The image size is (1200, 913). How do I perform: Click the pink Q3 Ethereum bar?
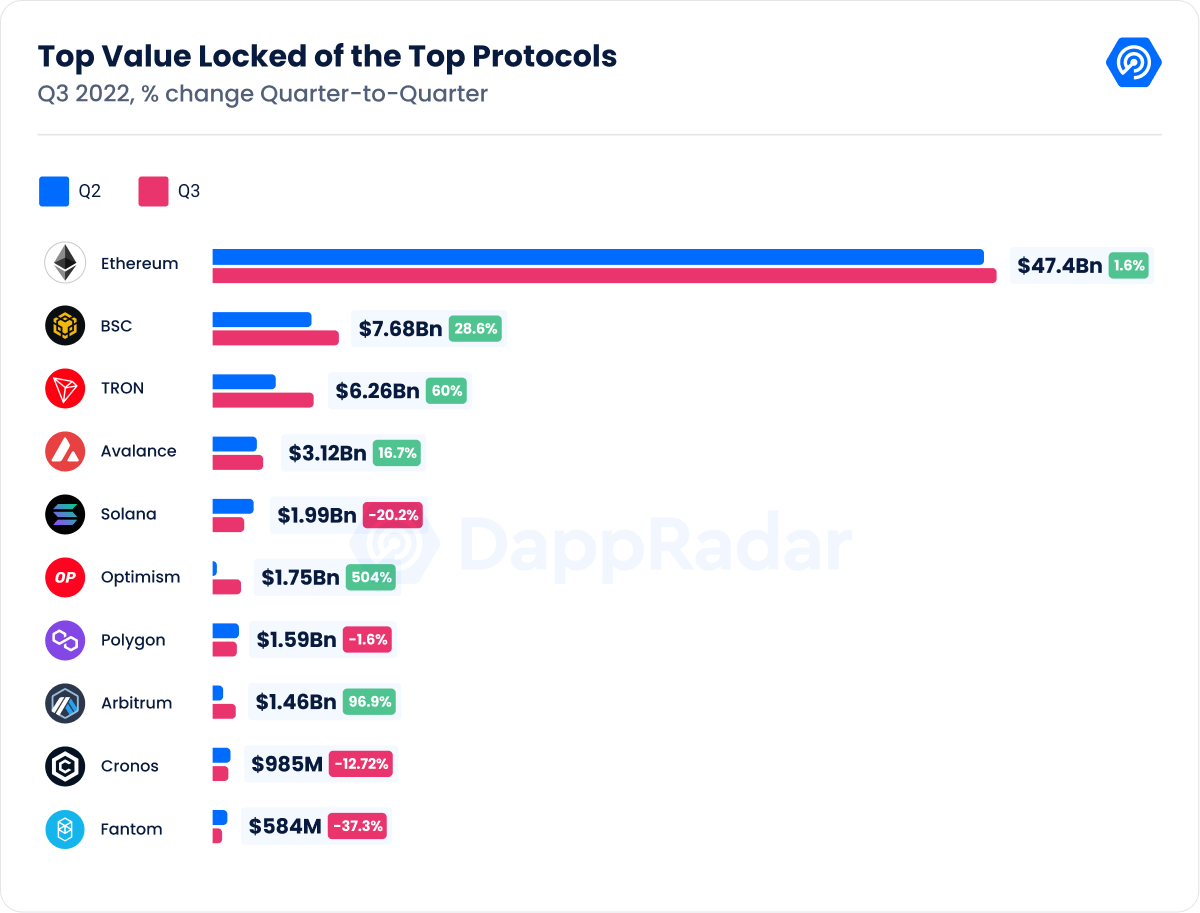pyautogui.click(x=604, y=276)
